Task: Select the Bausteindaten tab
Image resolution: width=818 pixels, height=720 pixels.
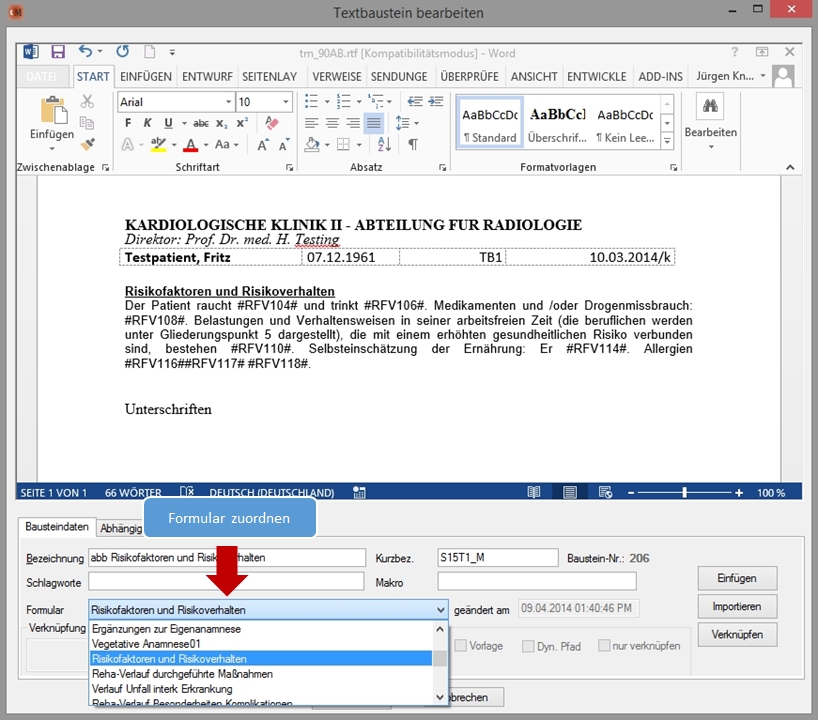Action: pyautogui.click(x=57, y=526)
